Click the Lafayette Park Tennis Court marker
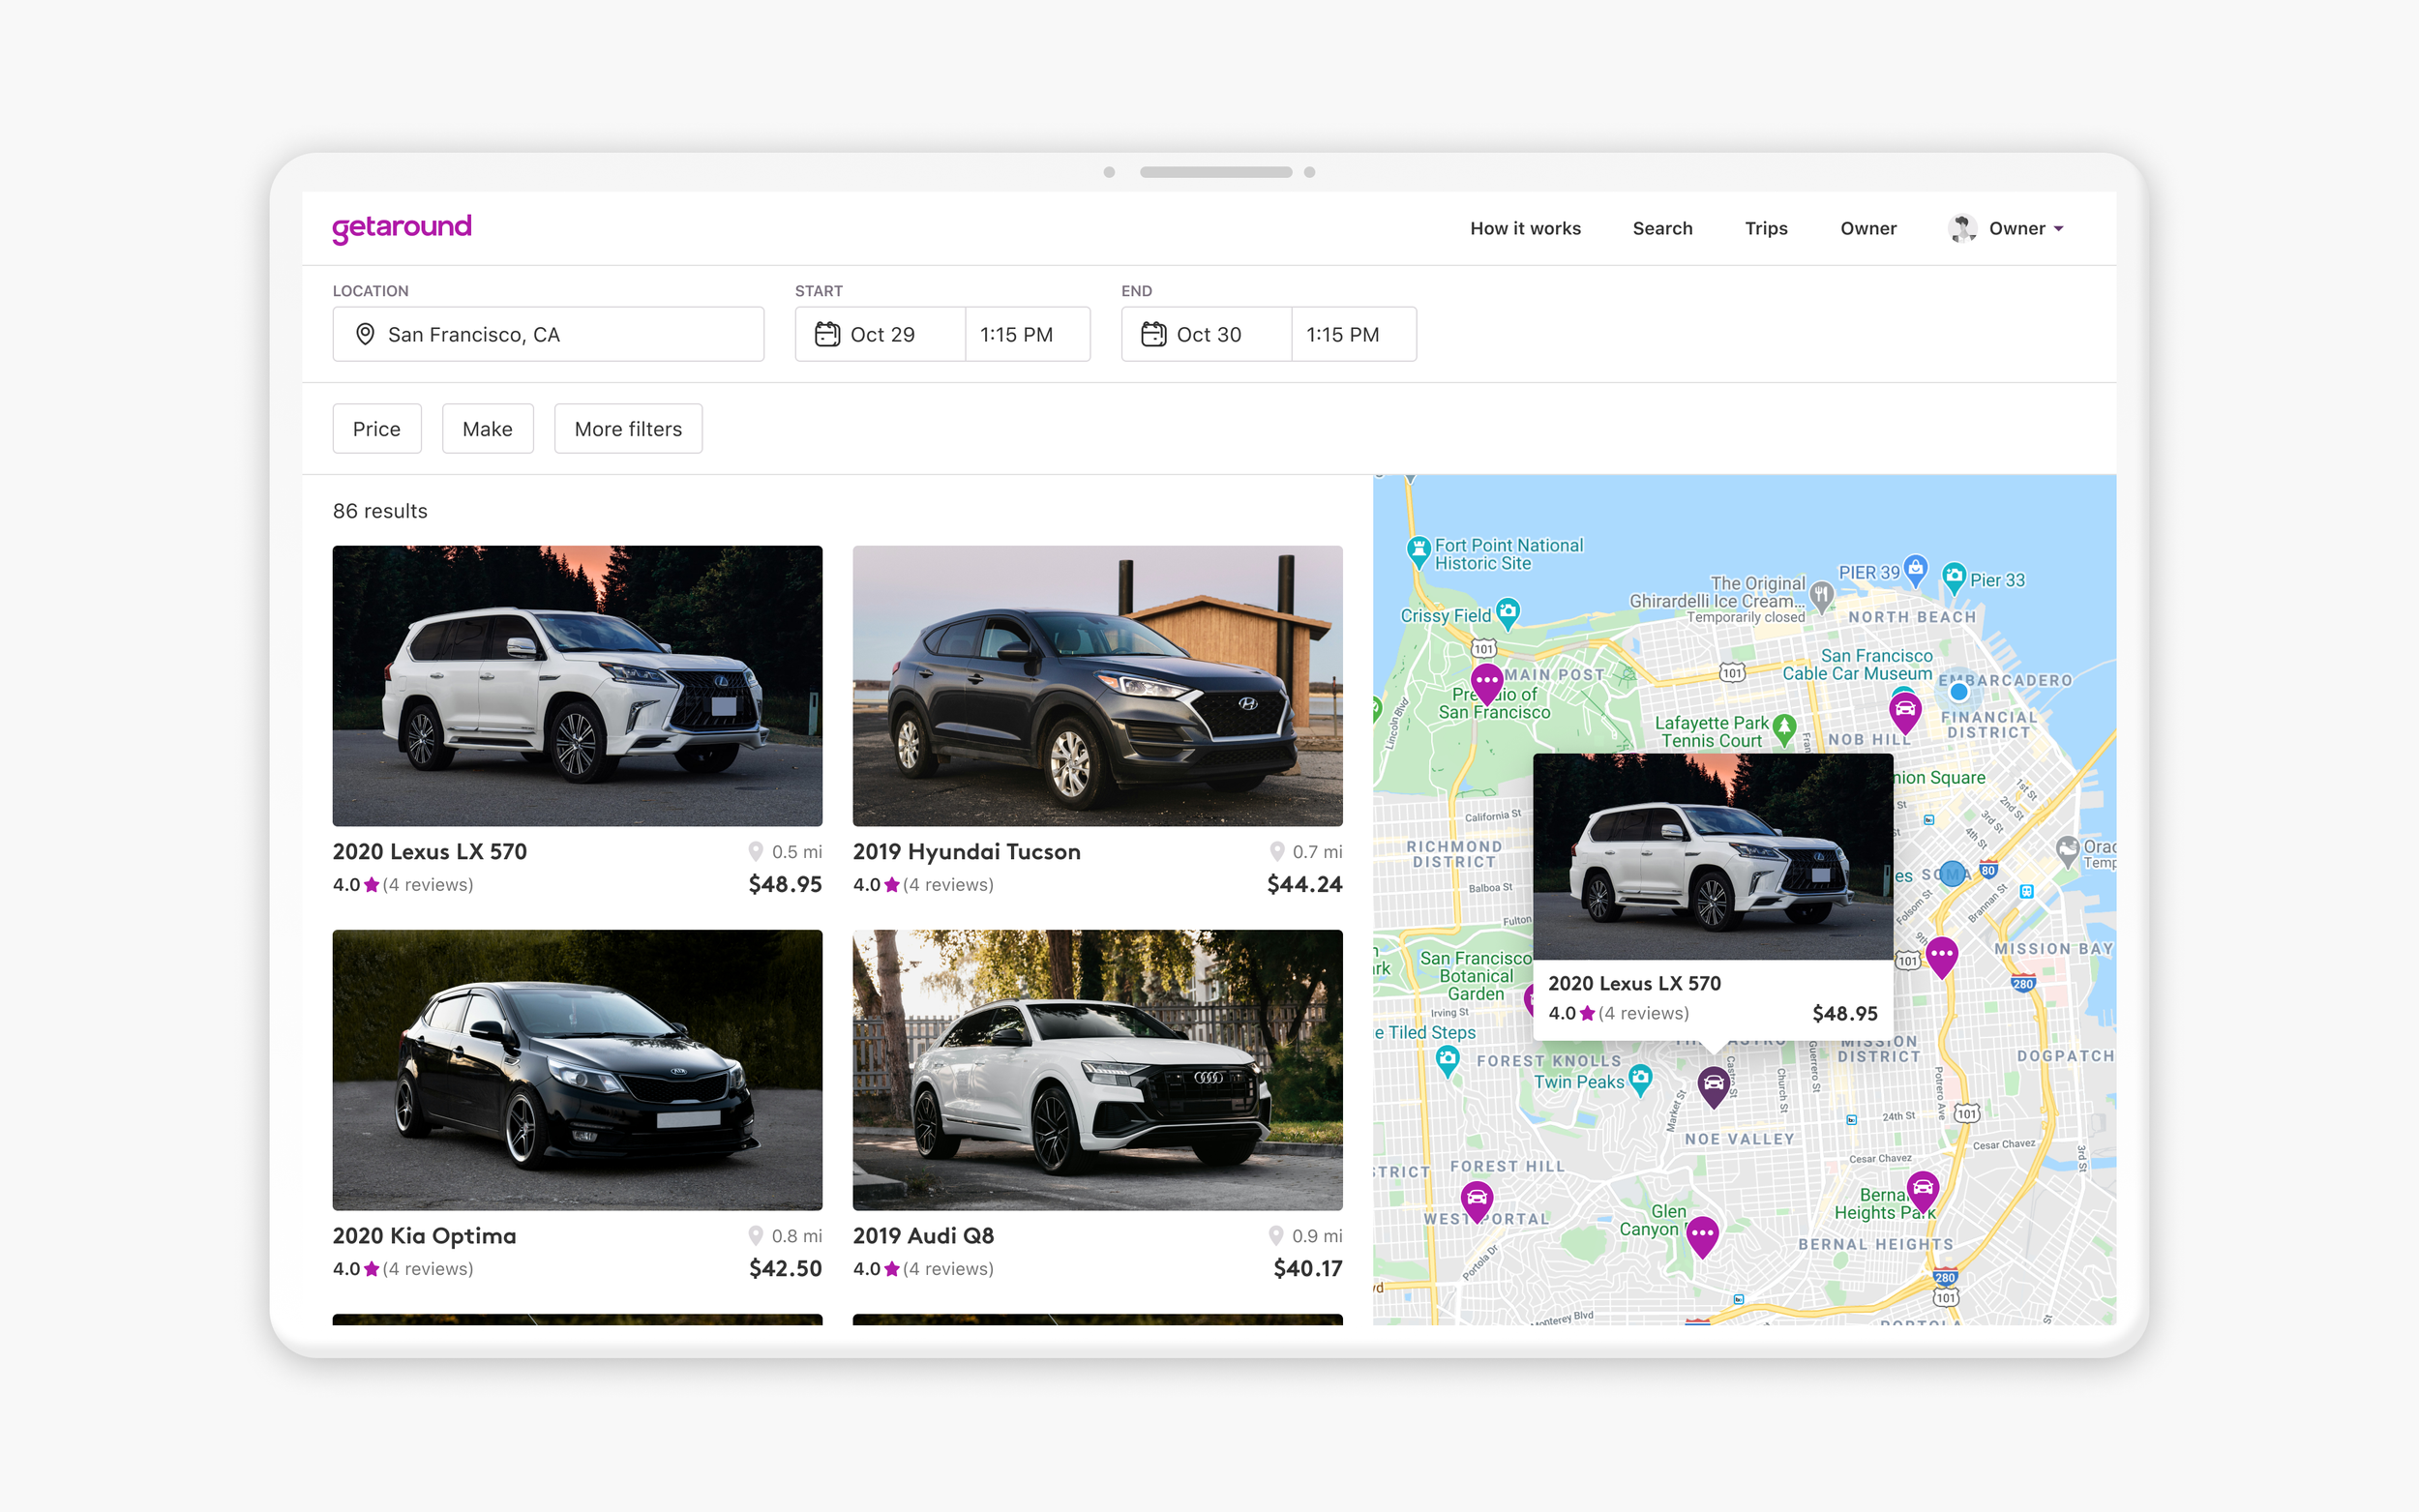Screen dimensions: 2419x1512 (x=1784, y=728)
